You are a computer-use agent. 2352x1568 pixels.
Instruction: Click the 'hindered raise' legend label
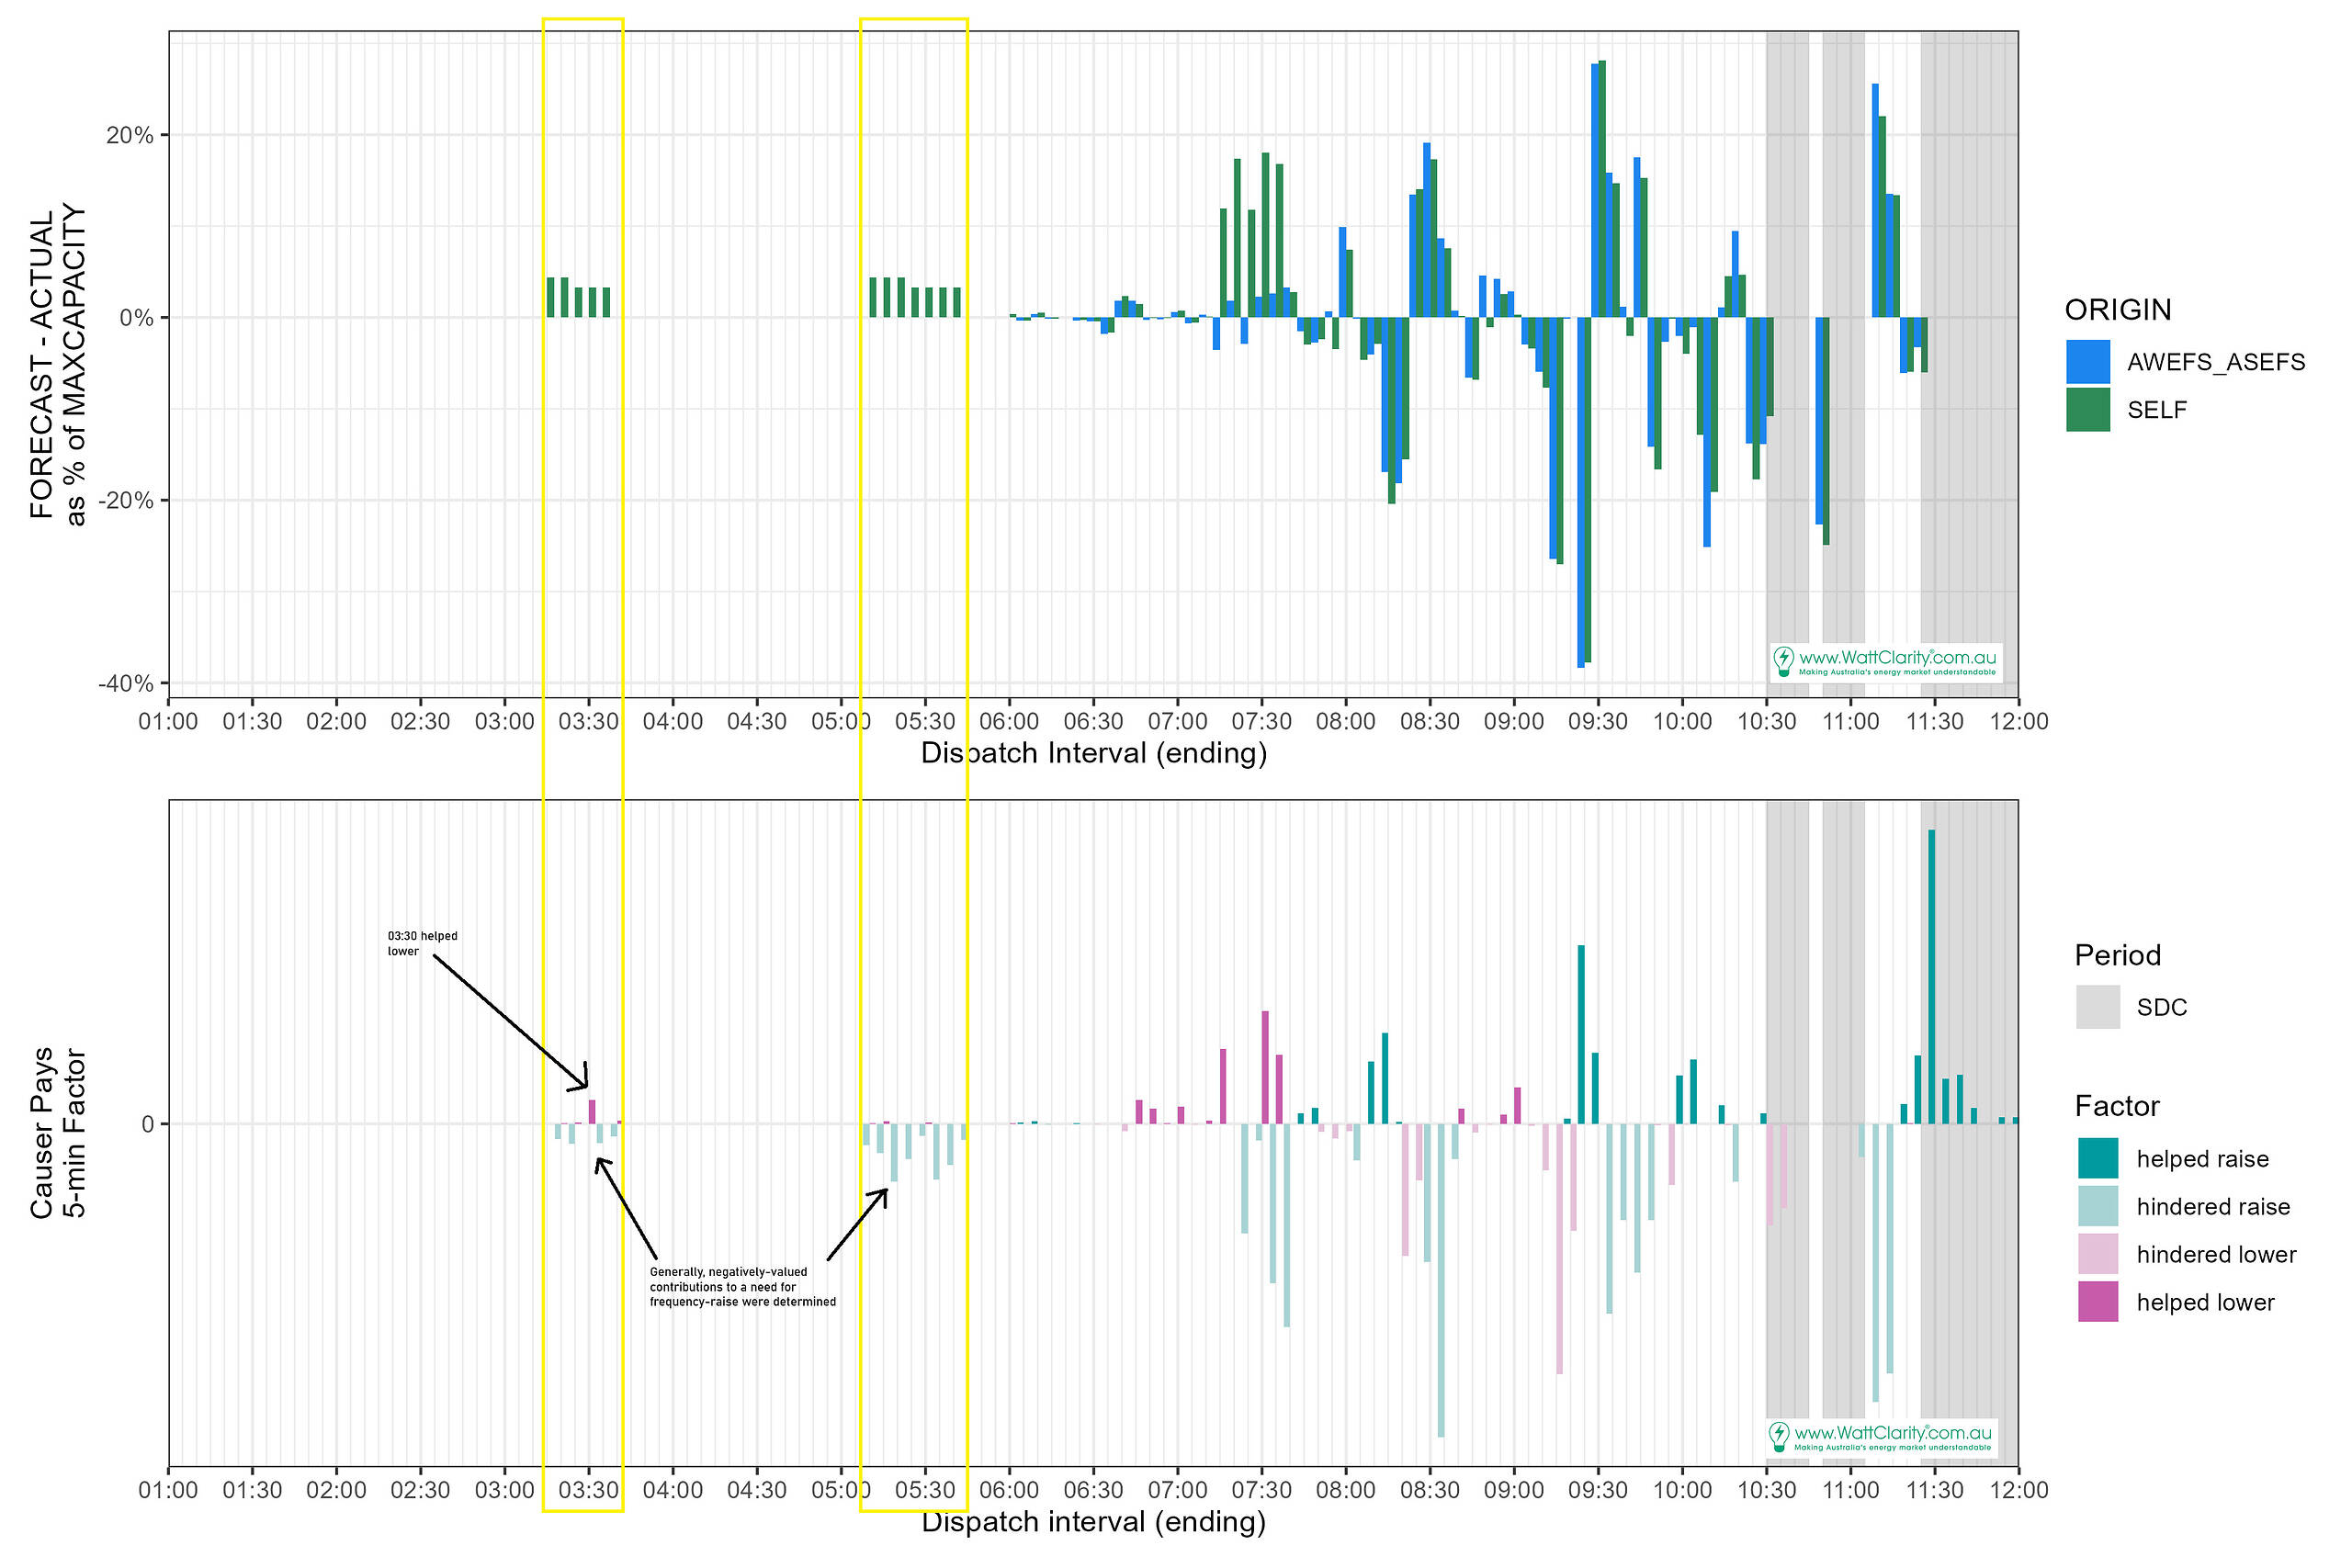pos(2213,1207)
